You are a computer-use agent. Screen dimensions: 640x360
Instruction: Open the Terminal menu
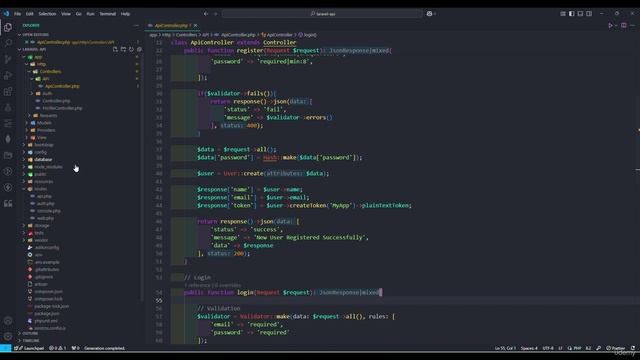coord(107,13)
